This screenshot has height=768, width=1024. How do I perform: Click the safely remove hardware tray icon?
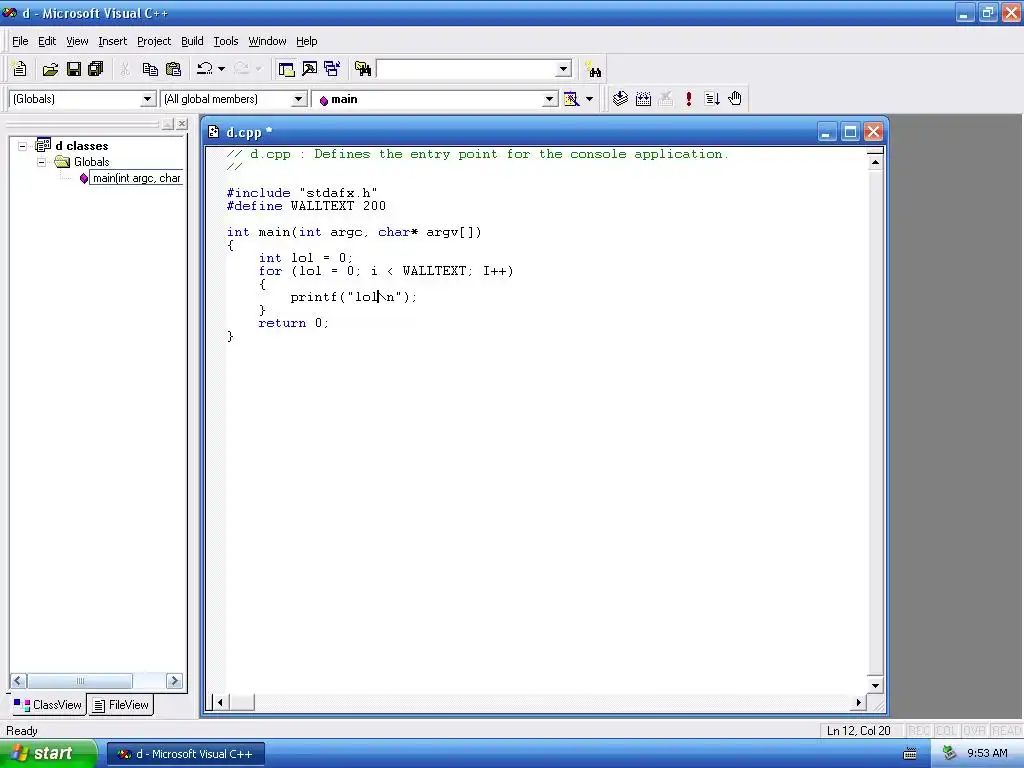pyautogui.click(x=949, y=754)
